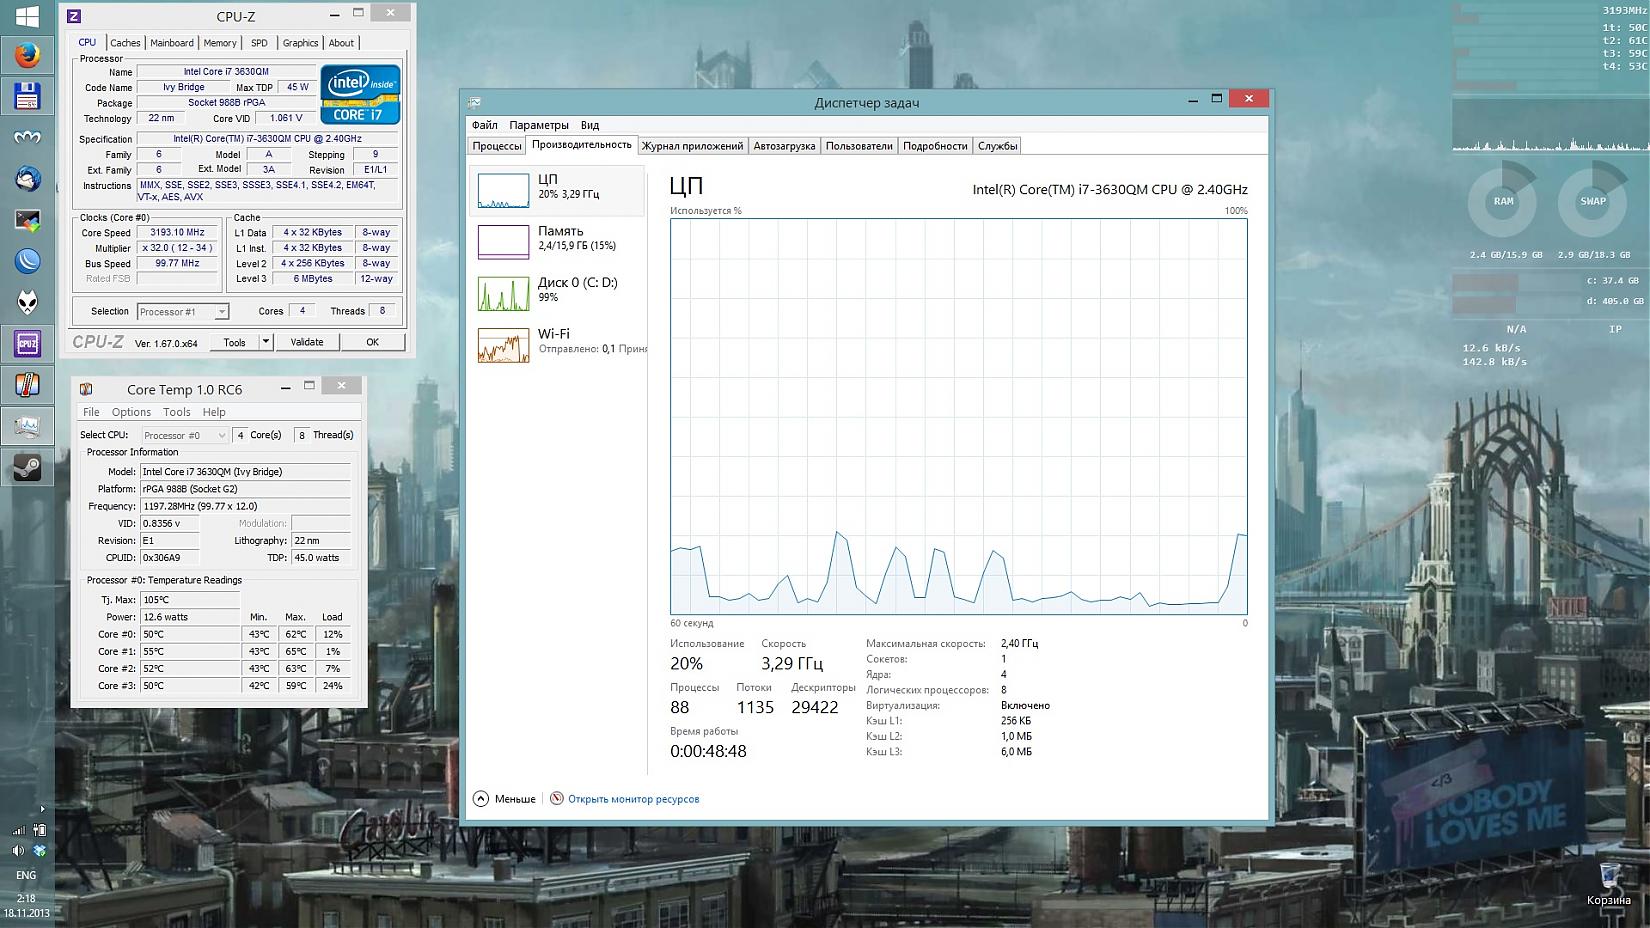Click the Dropbox tray icon
1650x928 pixels.
40,851
